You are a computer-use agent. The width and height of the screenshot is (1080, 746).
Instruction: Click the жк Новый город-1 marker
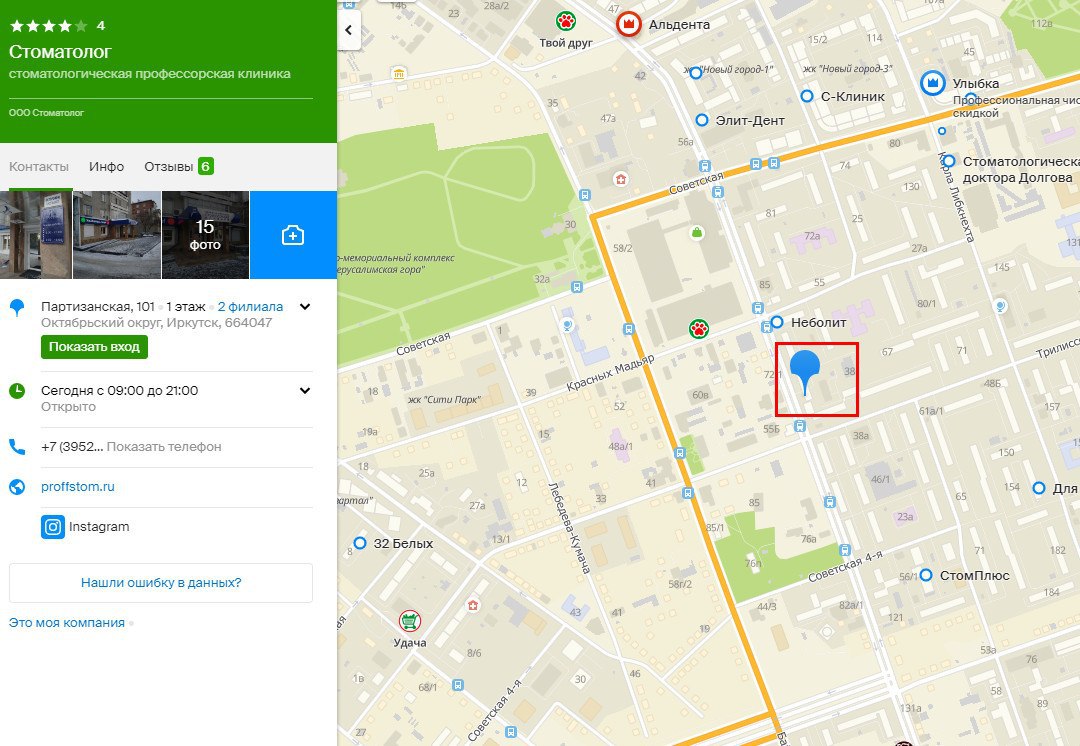[x=696, y=72]
